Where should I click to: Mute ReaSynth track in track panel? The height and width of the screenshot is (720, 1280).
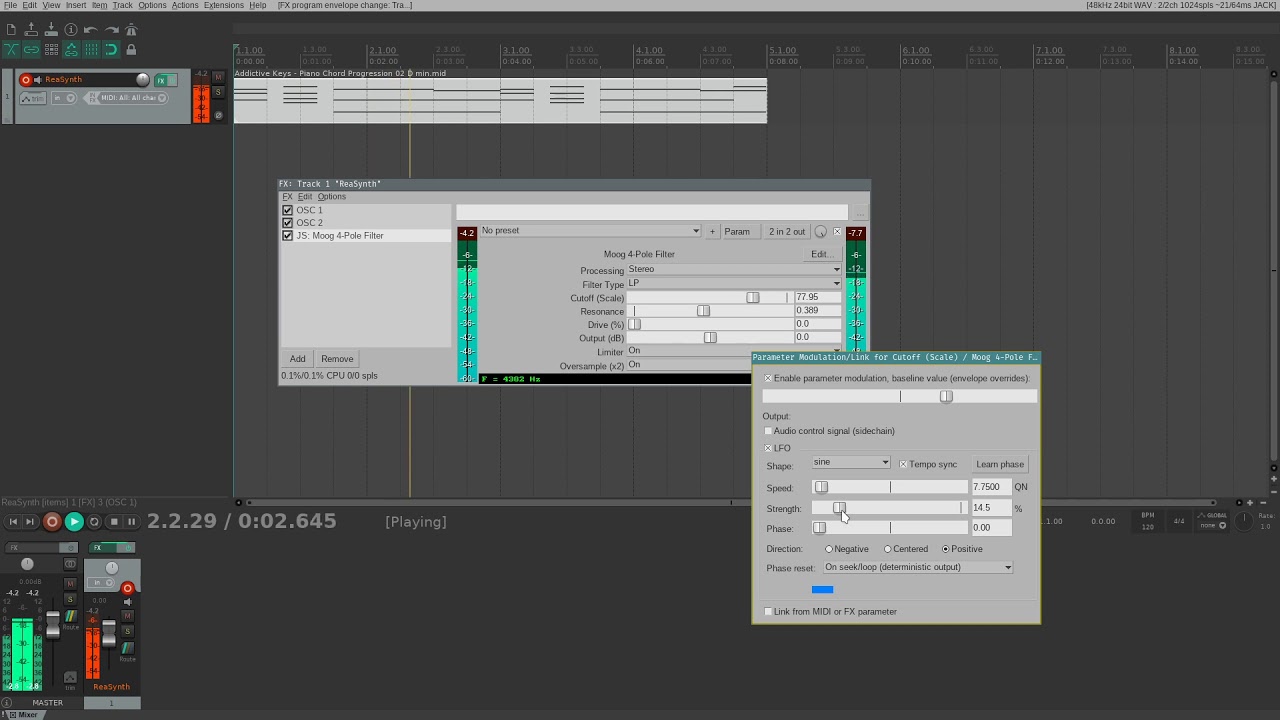[x=218, y=77]
